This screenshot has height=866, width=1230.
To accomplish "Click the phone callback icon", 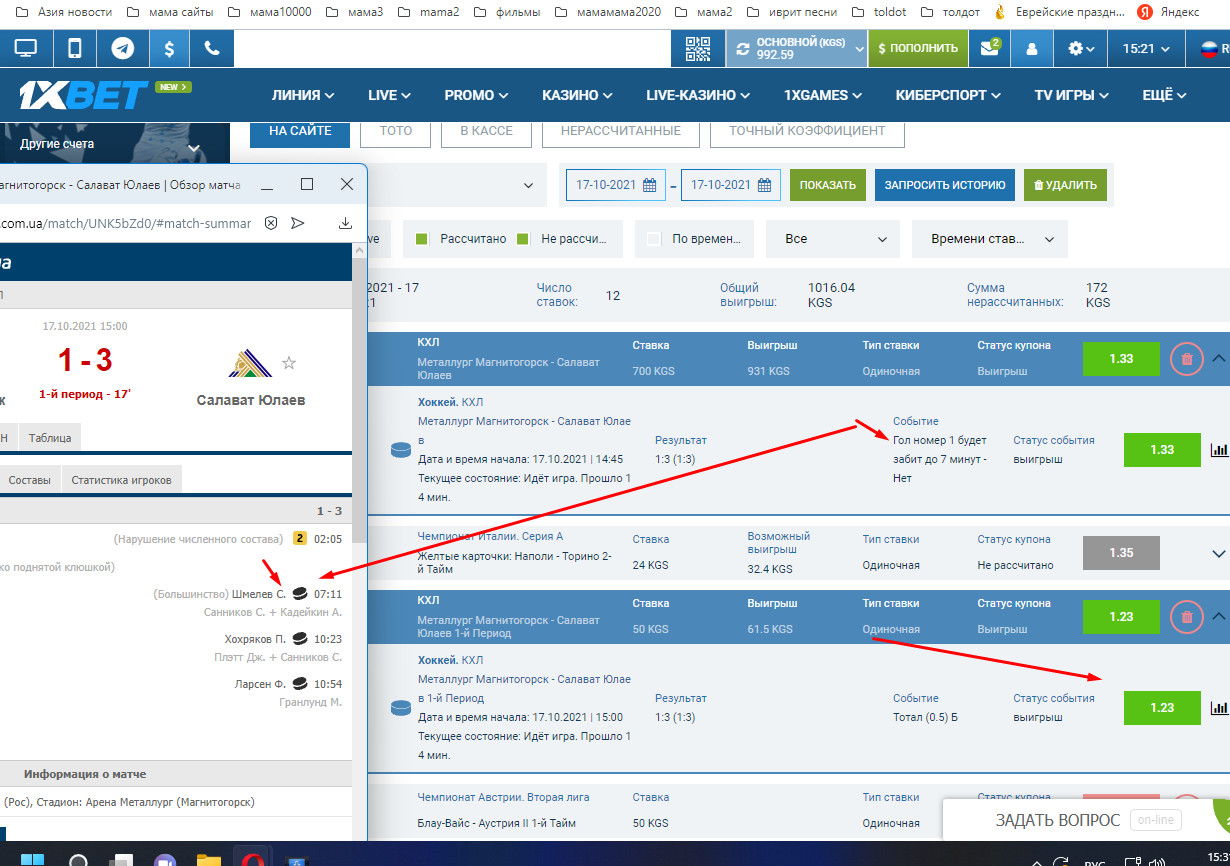I will (x=211, y=48).
